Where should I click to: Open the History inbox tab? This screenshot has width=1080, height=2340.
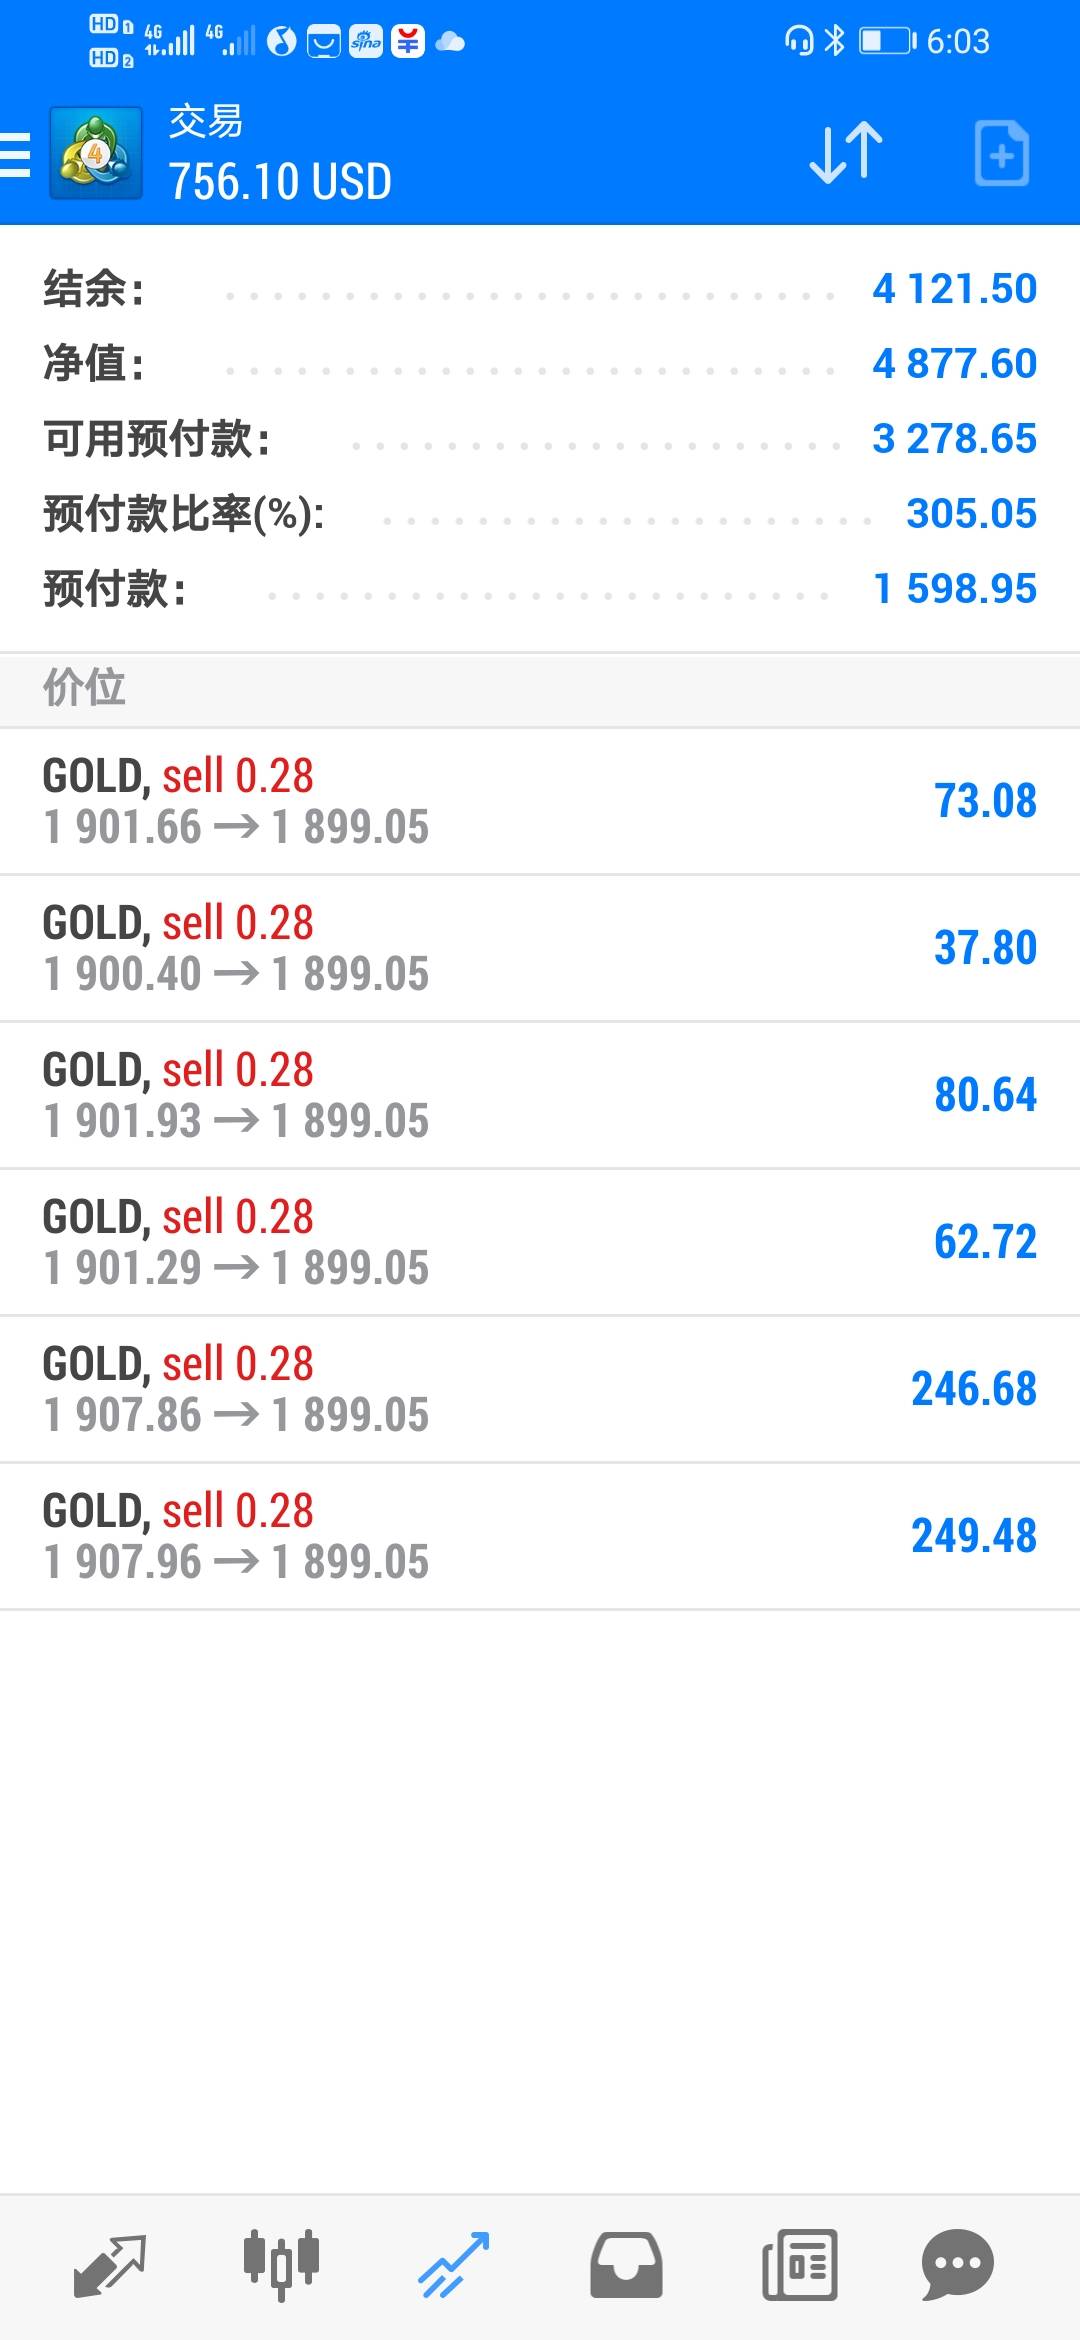click(626, 2265)
